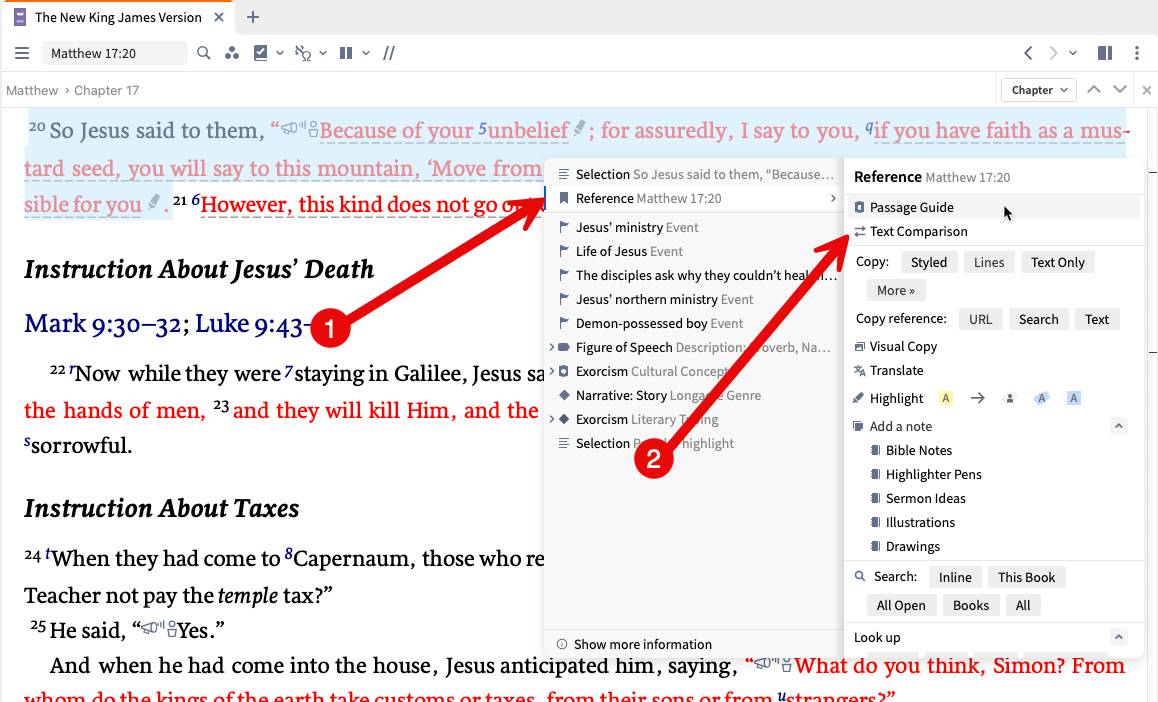The width and height of the screenshot is (1158, 702).
Task: Open the navigation history dropdown
Action: (1073, 53)
